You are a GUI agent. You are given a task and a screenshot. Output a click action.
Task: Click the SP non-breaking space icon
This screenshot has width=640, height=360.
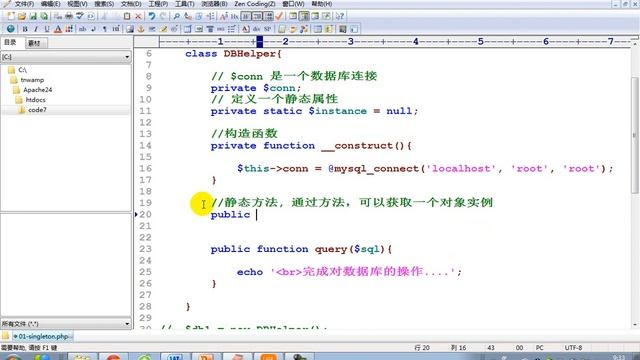pos(268,29)
